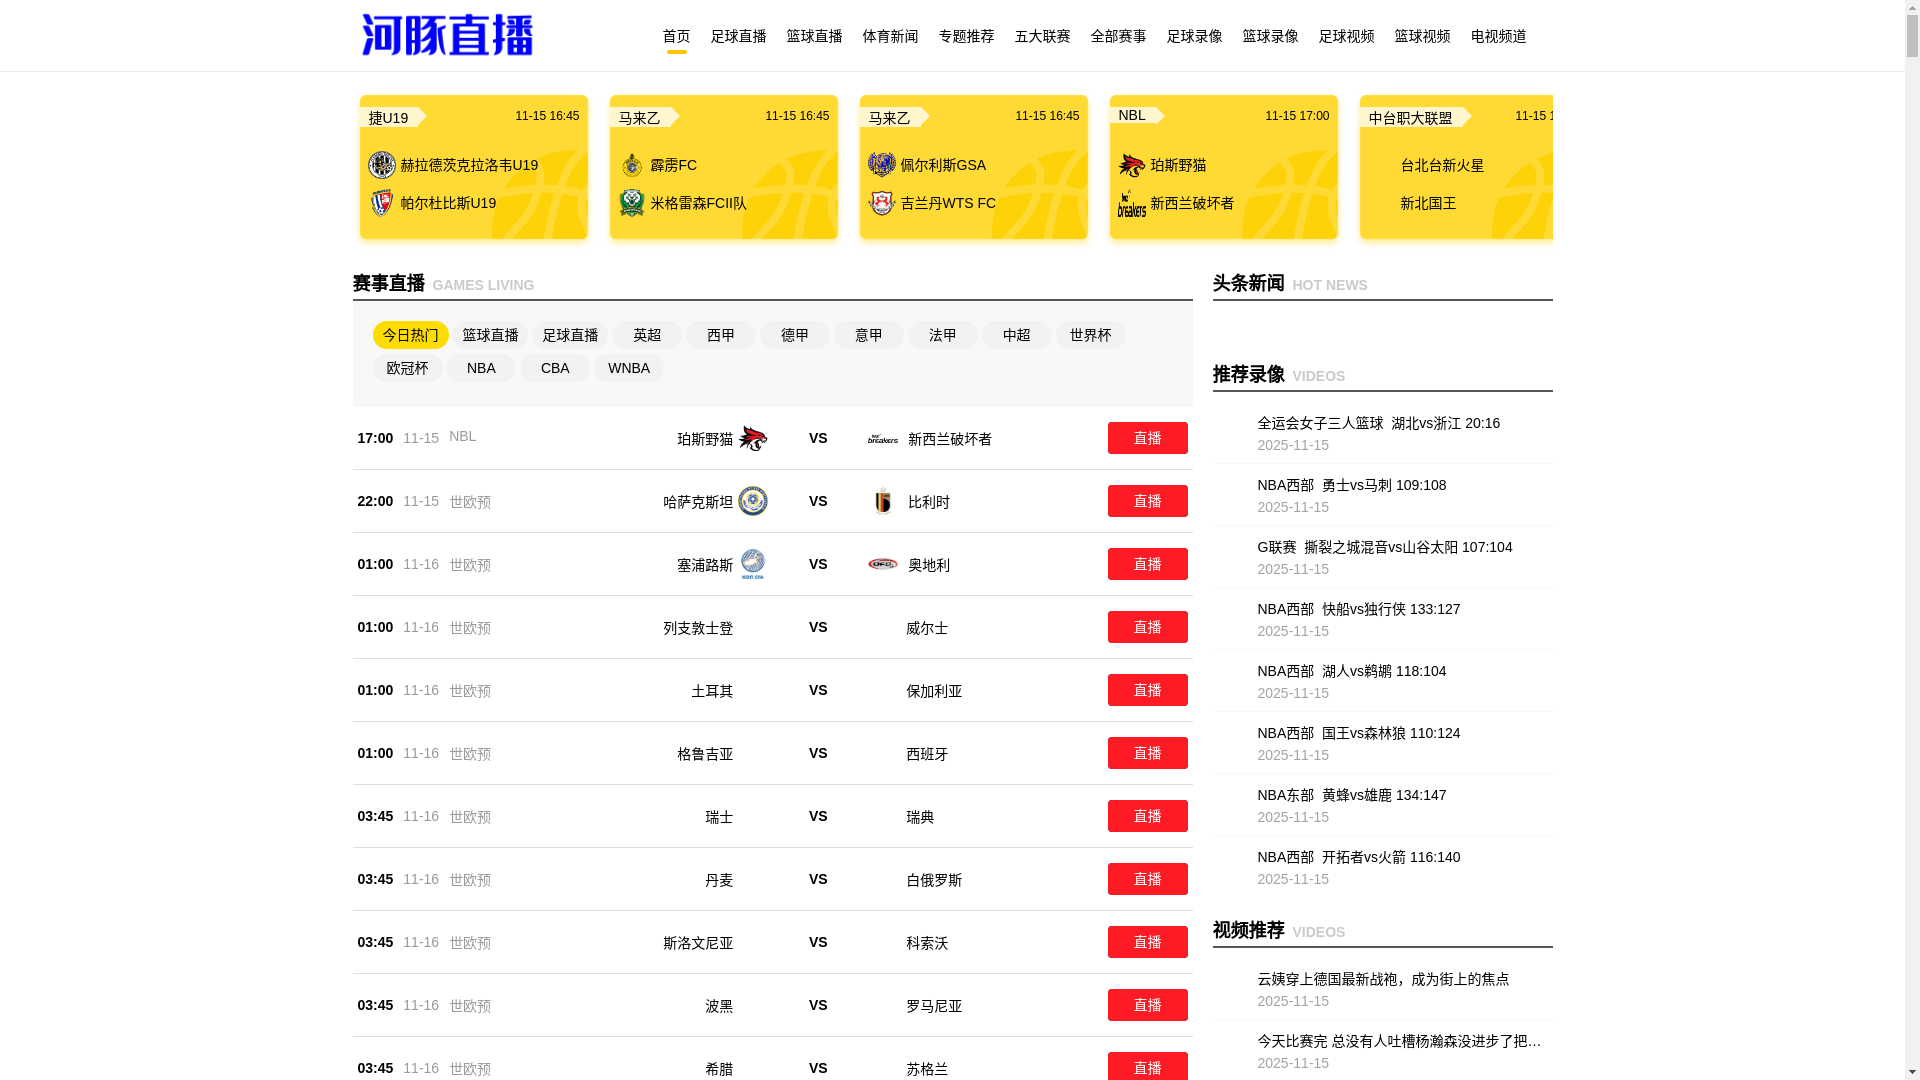Click 直播 button for 格鲁吉亚 vs 西班牙
The width and height of the screenshot is (1920, 1080).
pos(1147,753)
